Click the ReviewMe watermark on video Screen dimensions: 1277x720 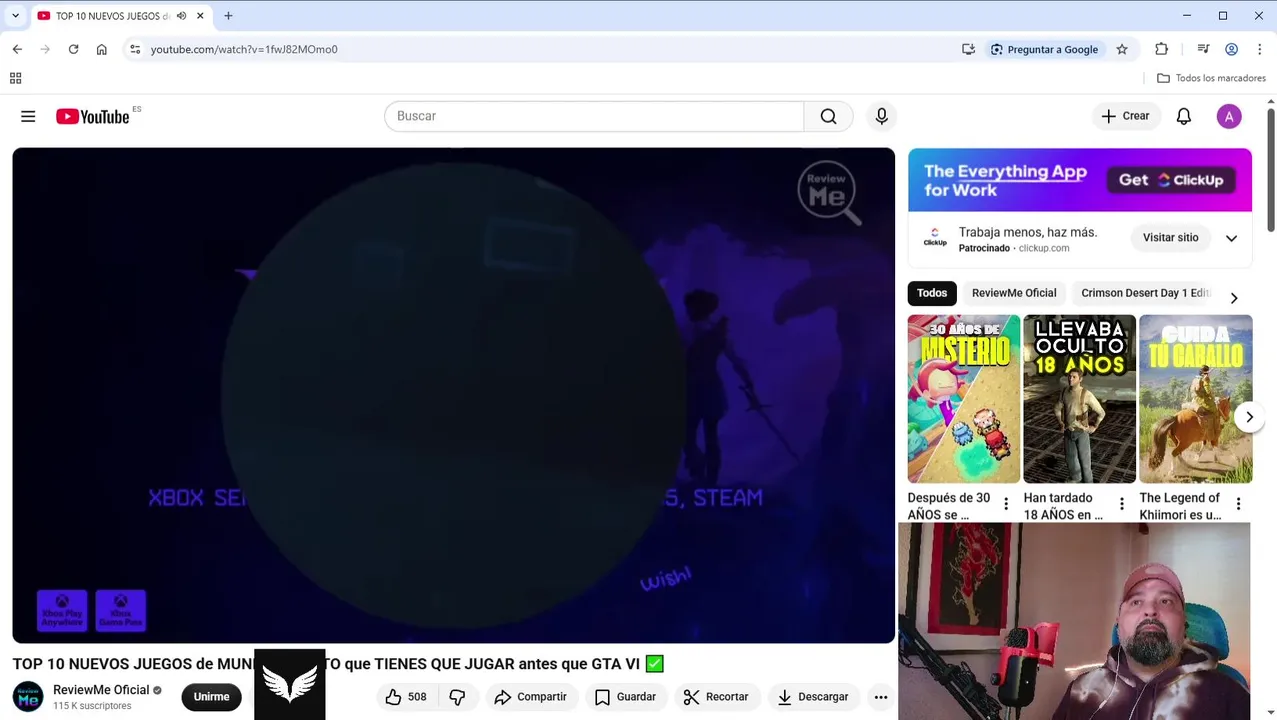(828, 191)
